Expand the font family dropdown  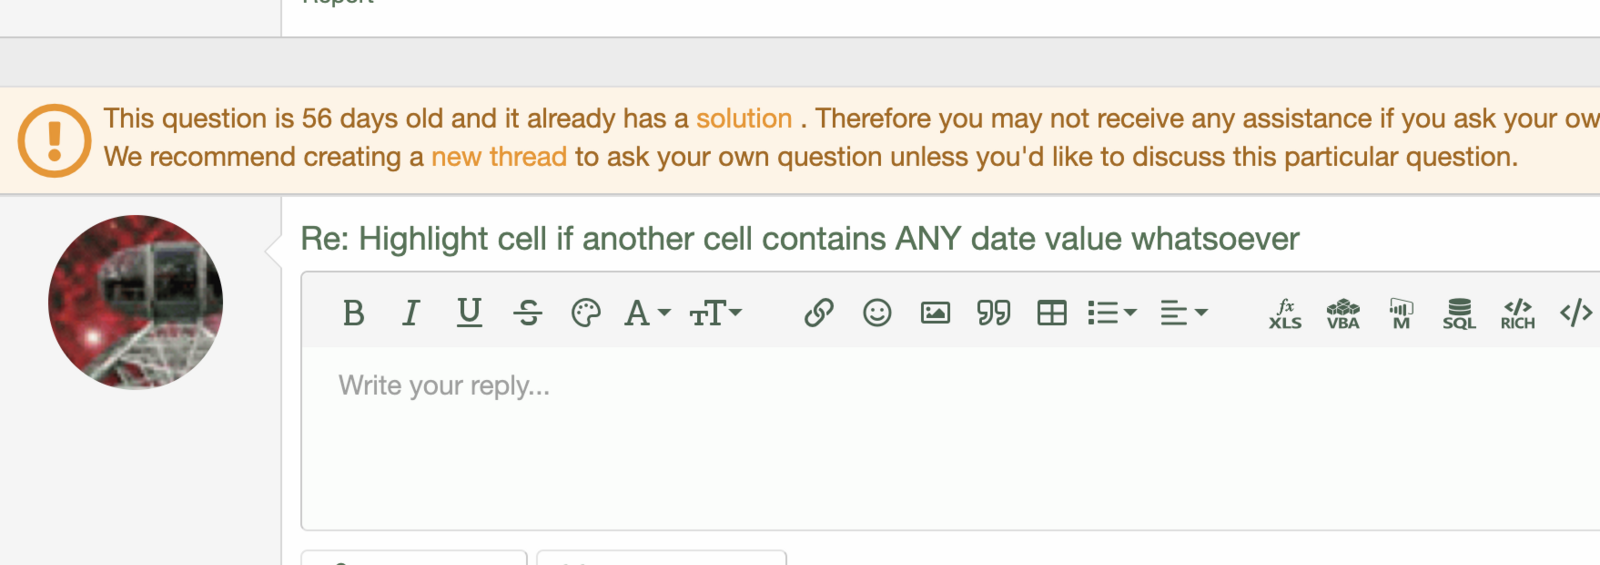pyautogui.click(x=646, y=314)
